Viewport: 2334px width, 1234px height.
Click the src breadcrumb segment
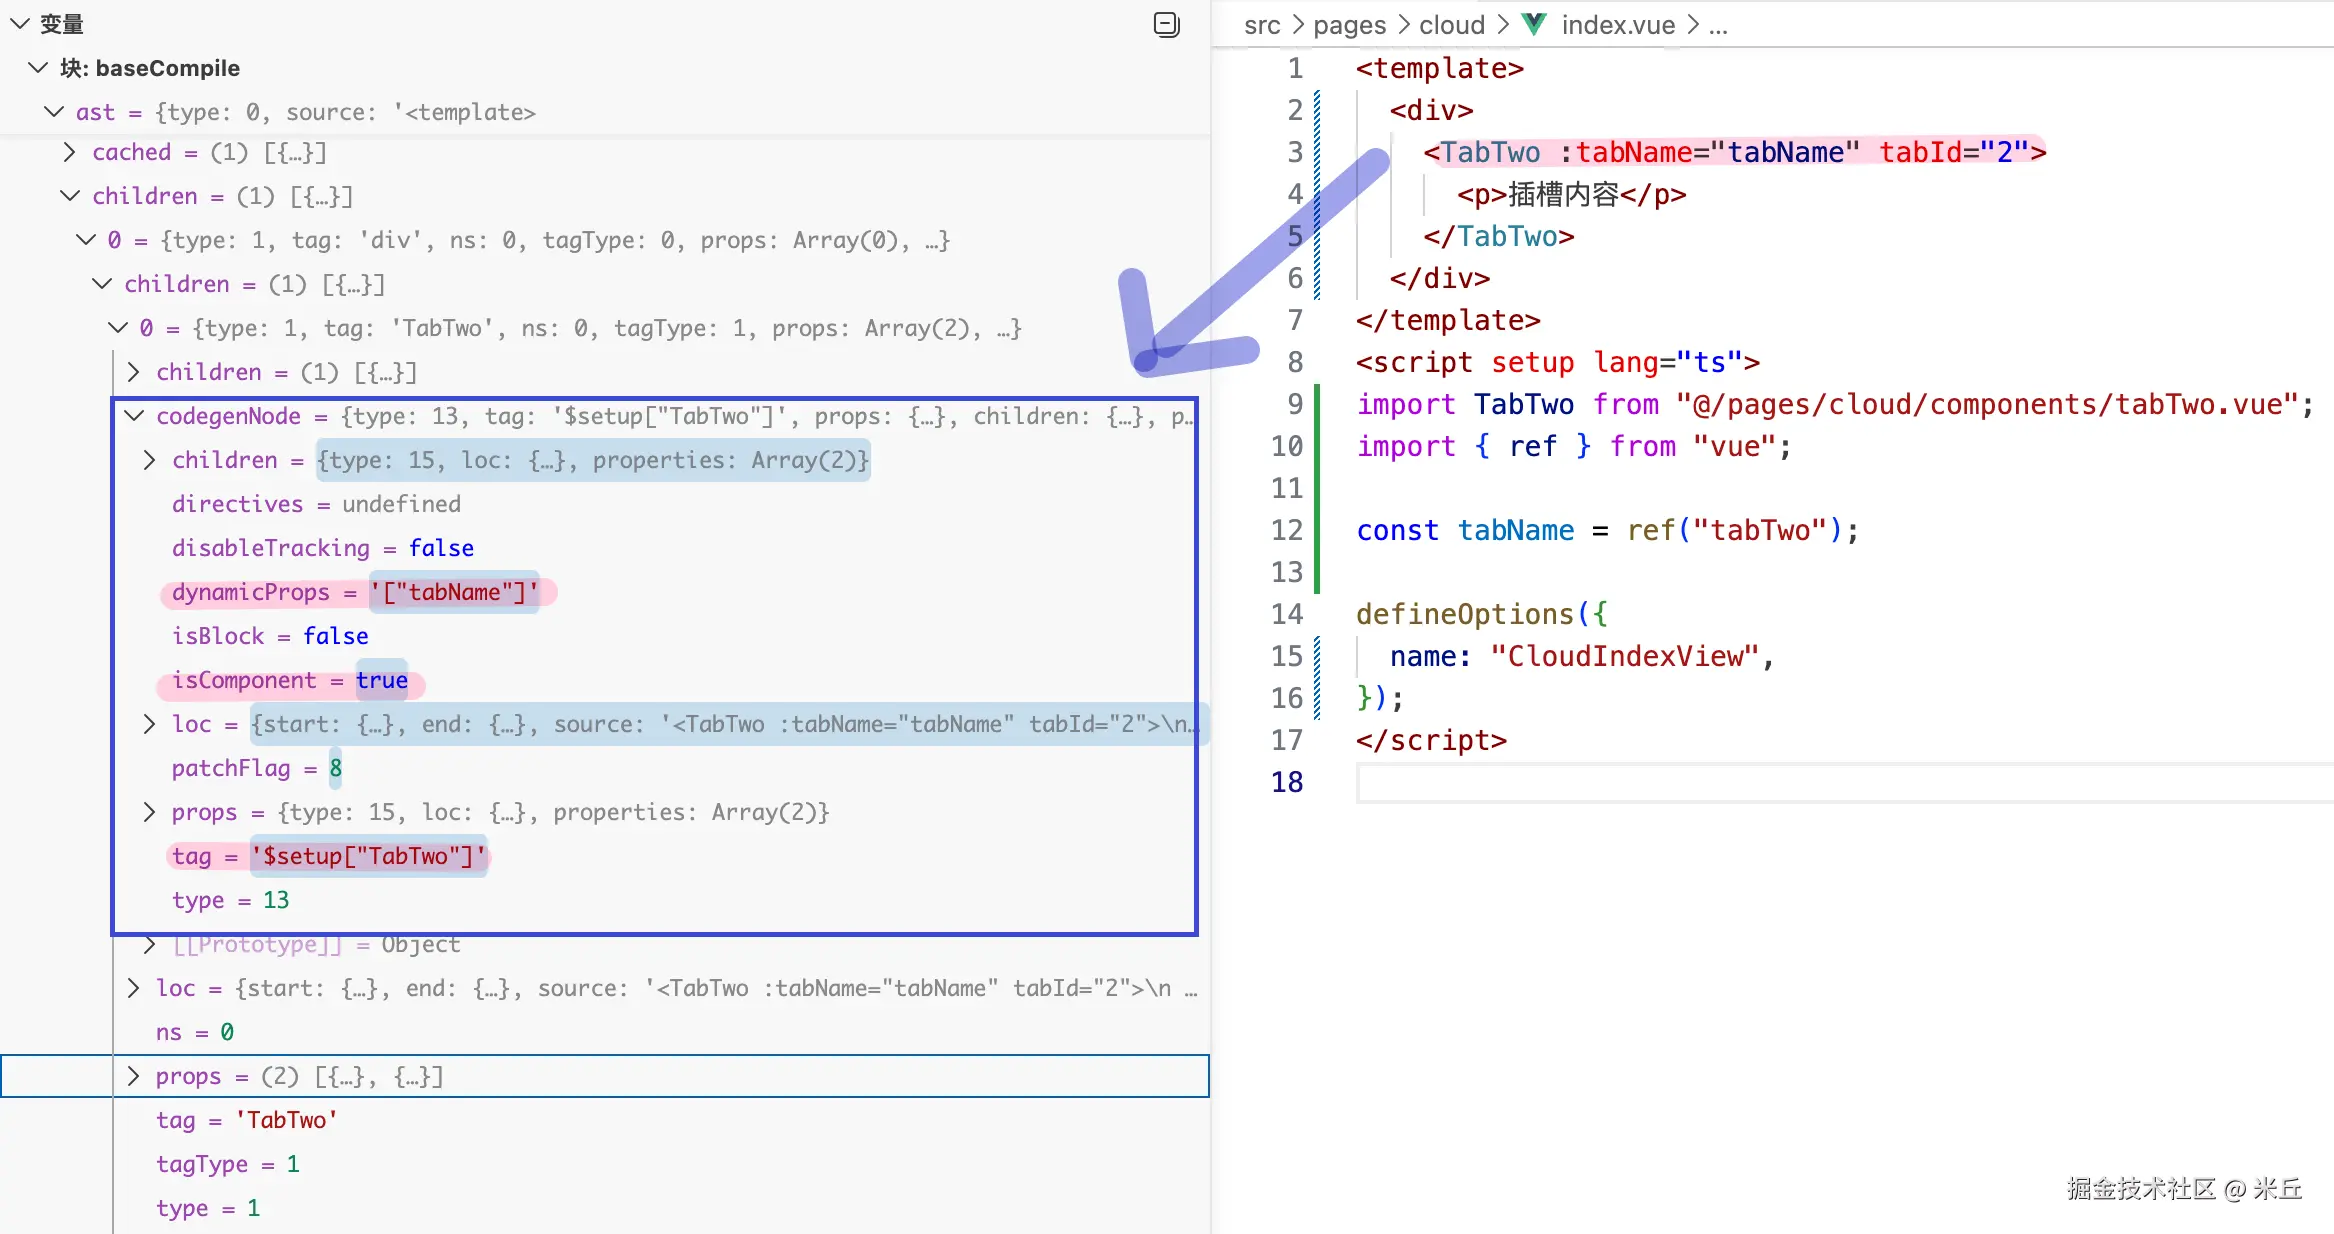[x=1262, y=25]
